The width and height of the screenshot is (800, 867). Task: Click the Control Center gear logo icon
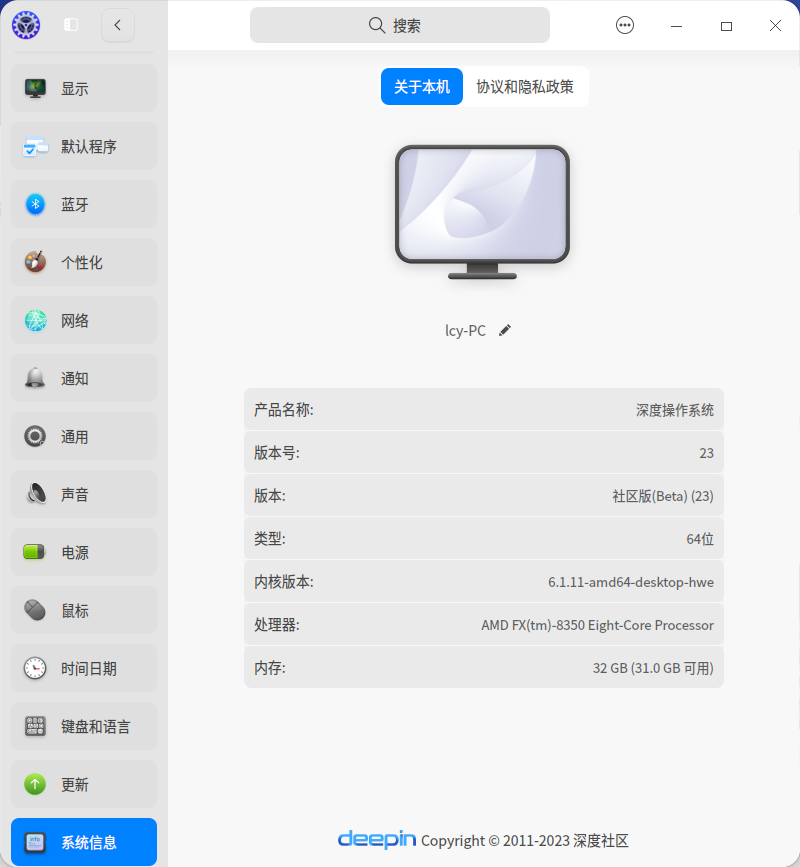click(26, 25)
